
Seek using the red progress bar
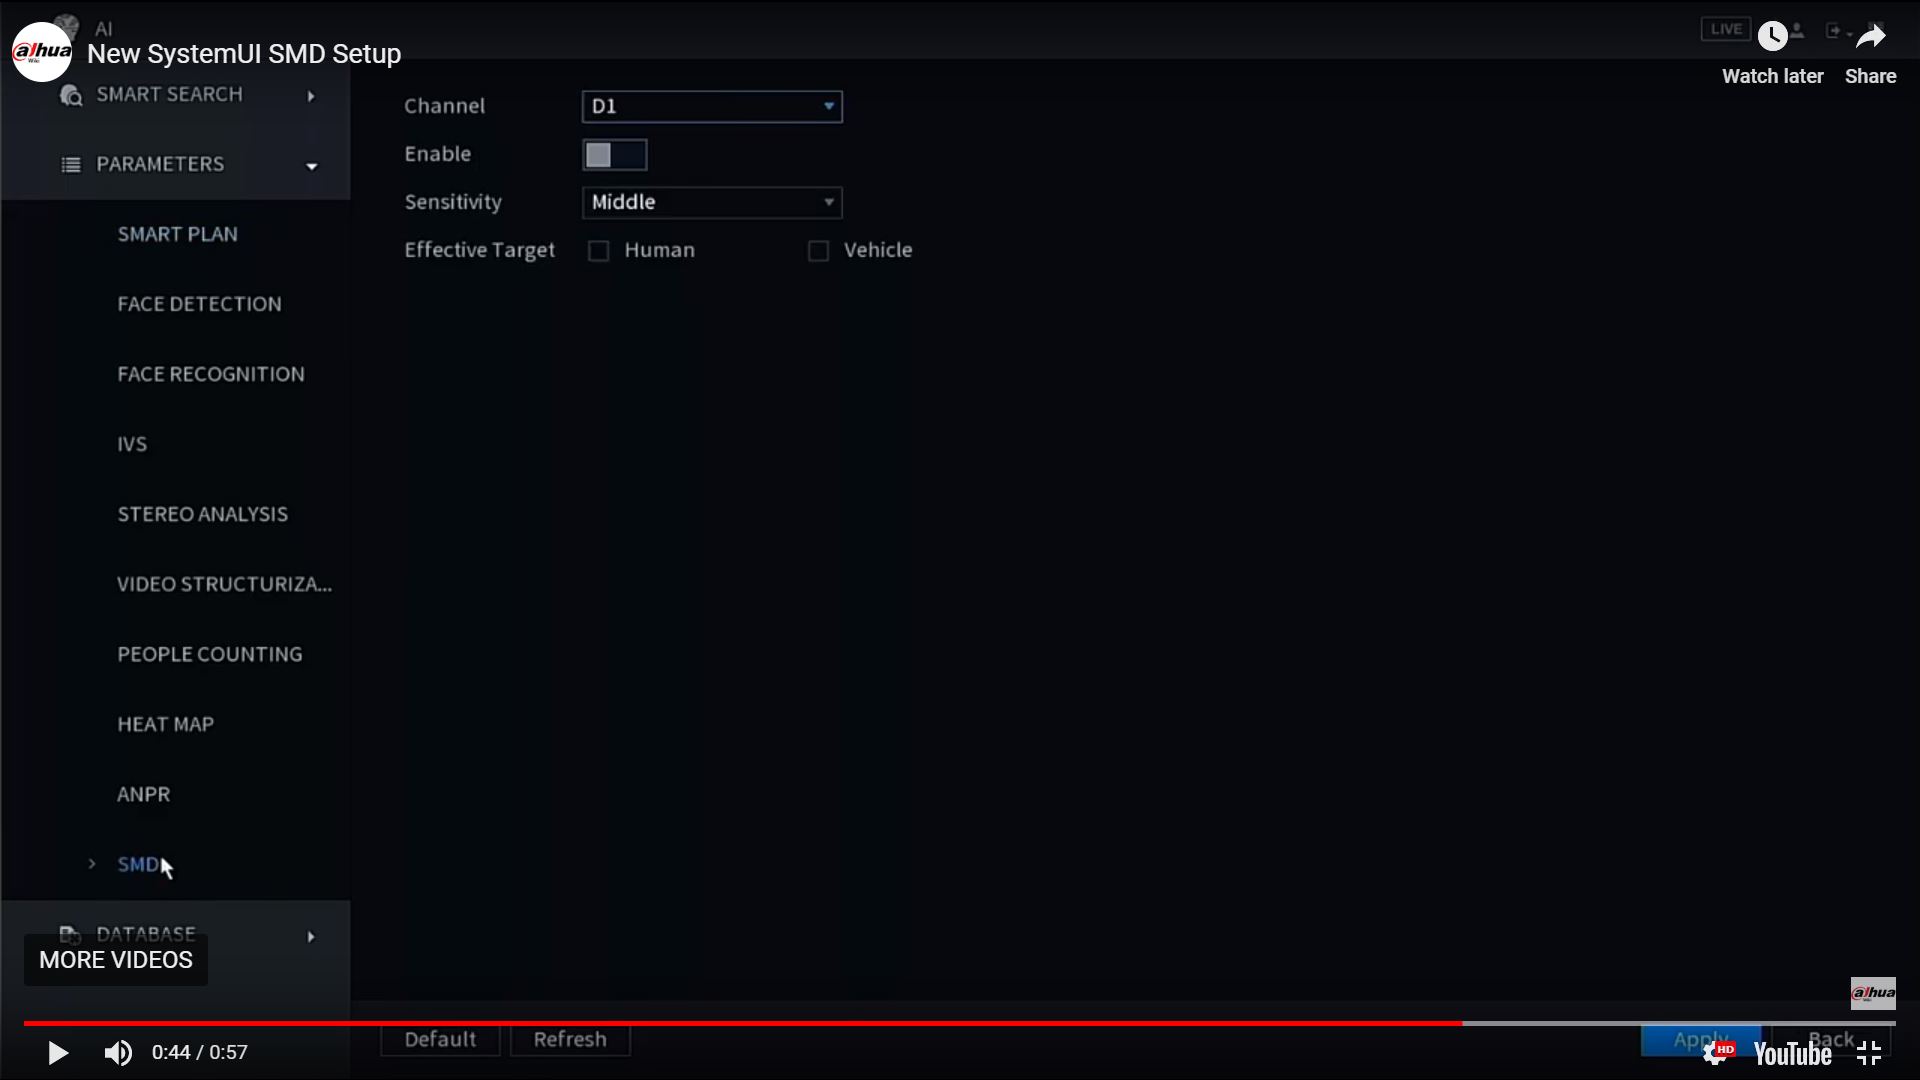point(740,1023)
